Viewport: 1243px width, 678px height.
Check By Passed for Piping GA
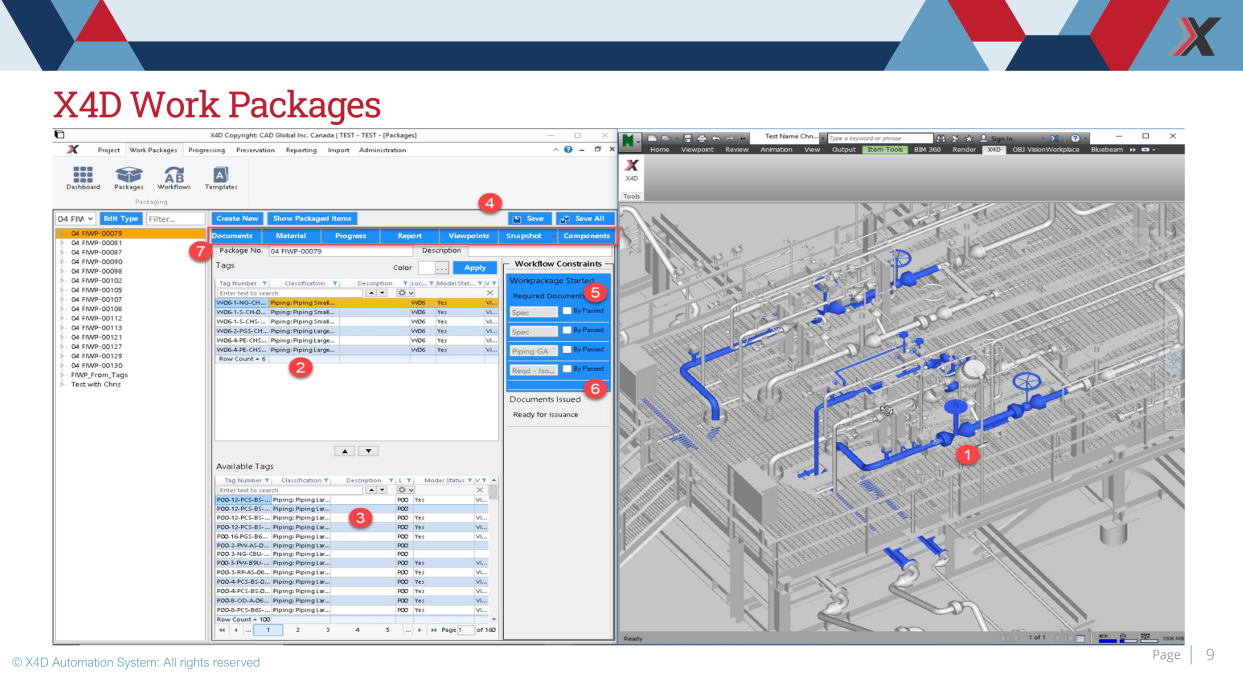pyautogui.click(x=567, y=350)
